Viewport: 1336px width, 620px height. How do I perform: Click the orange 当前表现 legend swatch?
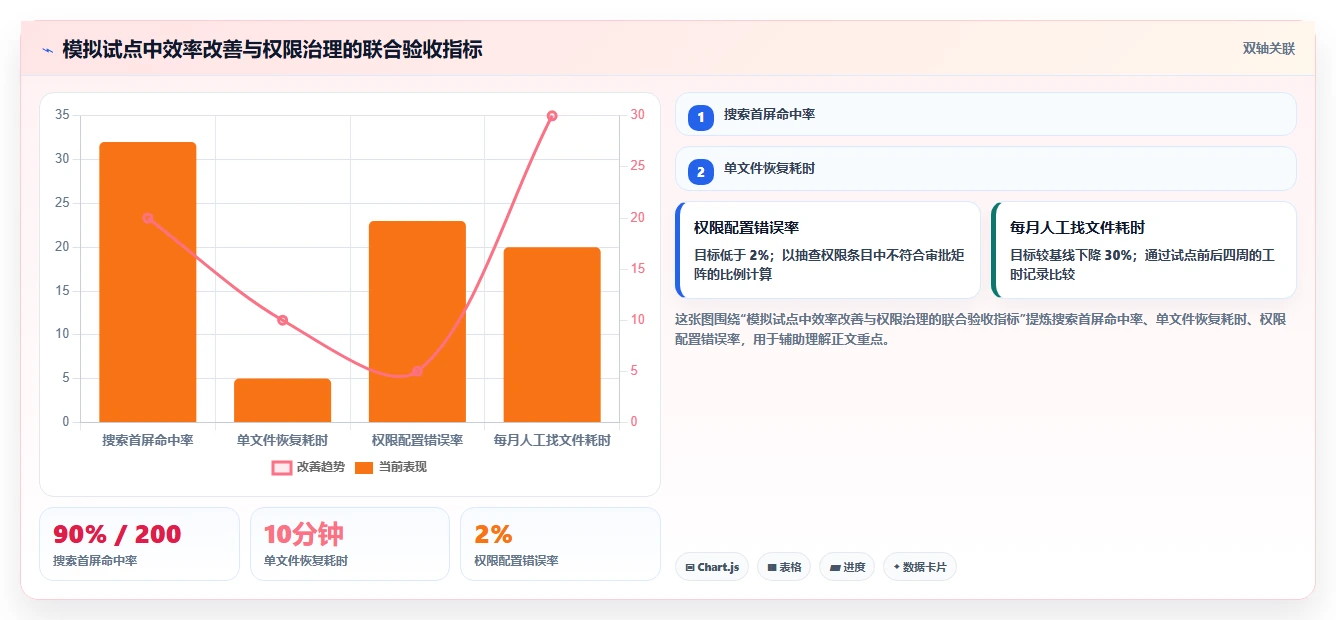click(364, 468)
